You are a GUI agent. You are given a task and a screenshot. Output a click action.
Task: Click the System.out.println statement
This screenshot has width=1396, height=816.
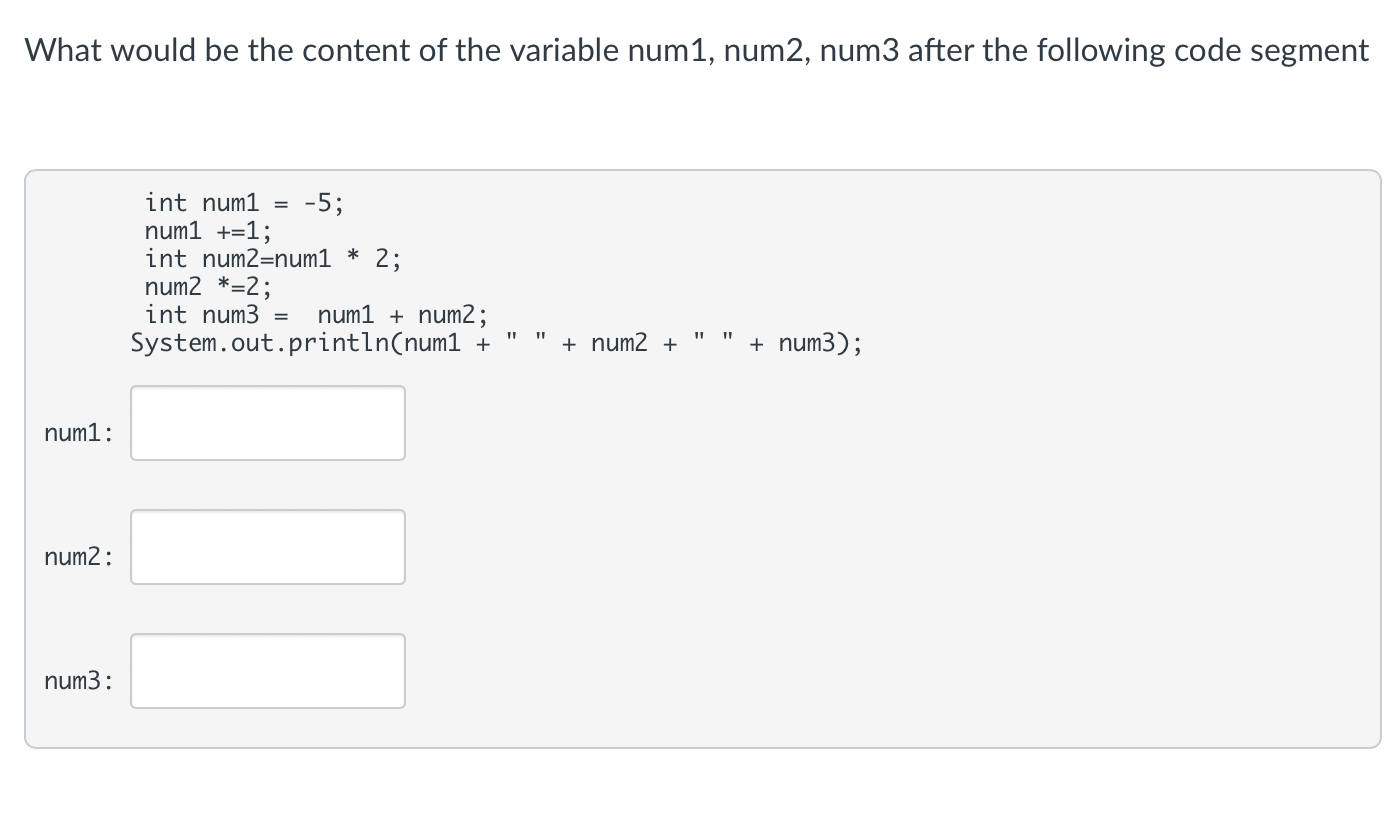click(497, 344)
